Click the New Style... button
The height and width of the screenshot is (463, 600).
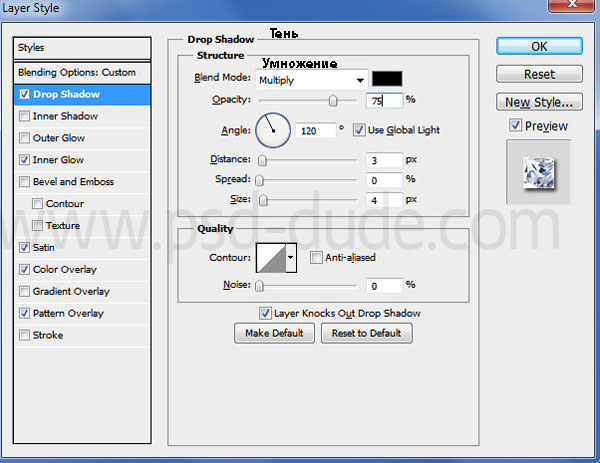(539, 102)
